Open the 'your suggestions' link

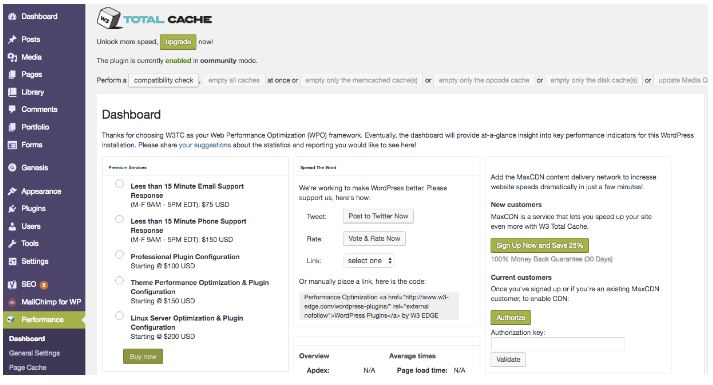pos(205,145)
